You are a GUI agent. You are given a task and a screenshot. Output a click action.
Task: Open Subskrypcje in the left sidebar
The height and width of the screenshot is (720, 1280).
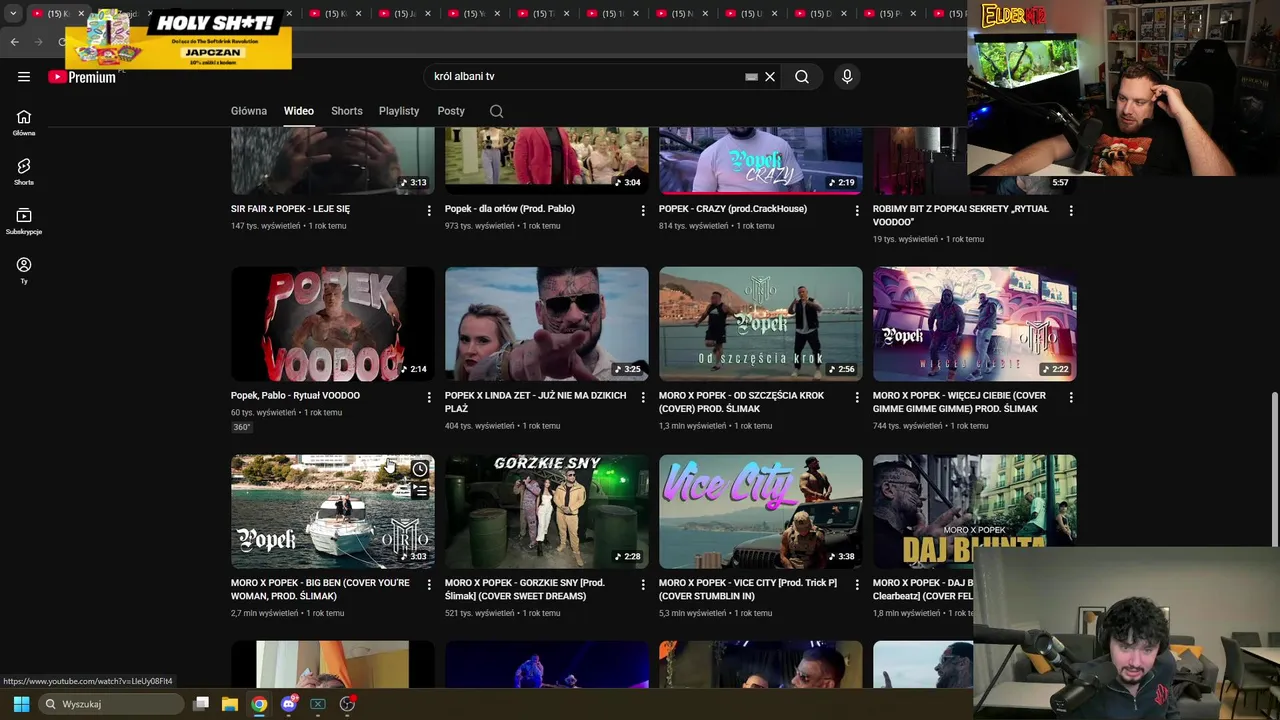click(24, 221)
